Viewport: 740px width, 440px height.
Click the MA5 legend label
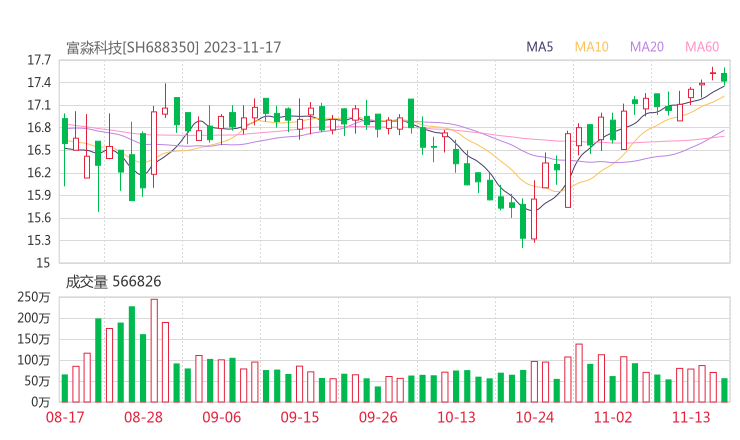coord(539,47)
